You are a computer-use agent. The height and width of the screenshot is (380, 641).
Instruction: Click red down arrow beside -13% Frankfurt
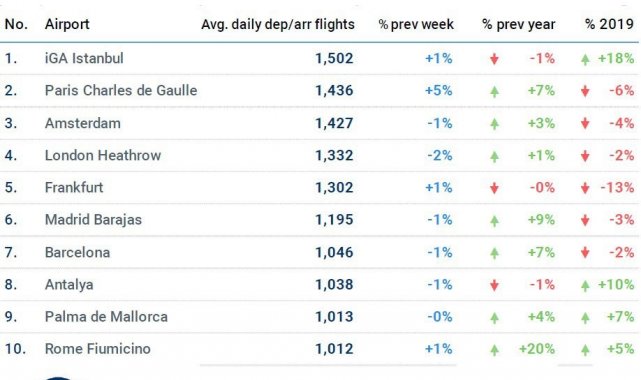point(585,188)
